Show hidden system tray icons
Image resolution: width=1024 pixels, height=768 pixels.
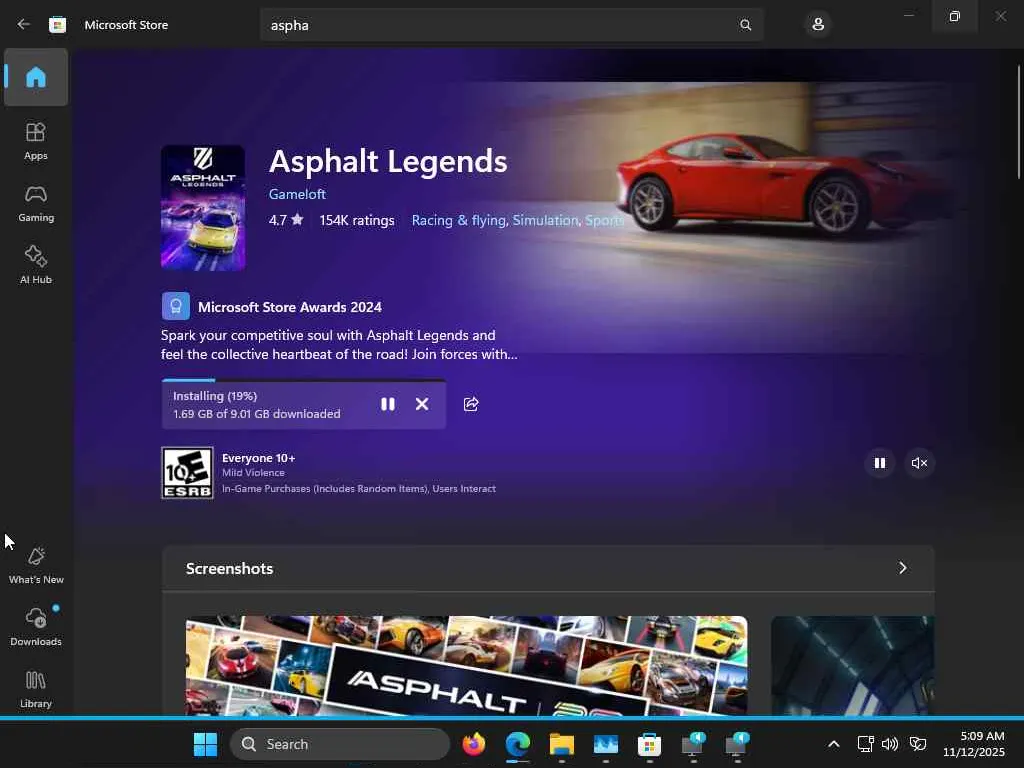(834, 744)
